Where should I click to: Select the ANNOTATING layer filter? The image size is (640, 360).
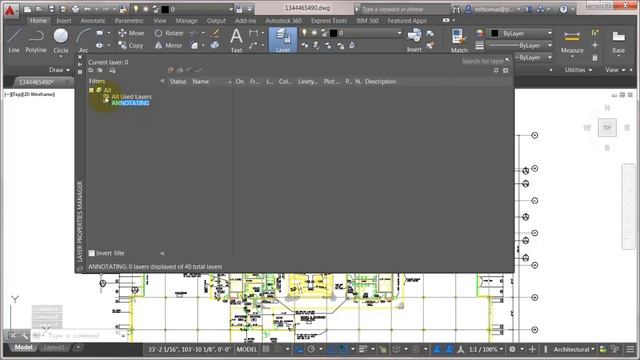click(131, 103)
